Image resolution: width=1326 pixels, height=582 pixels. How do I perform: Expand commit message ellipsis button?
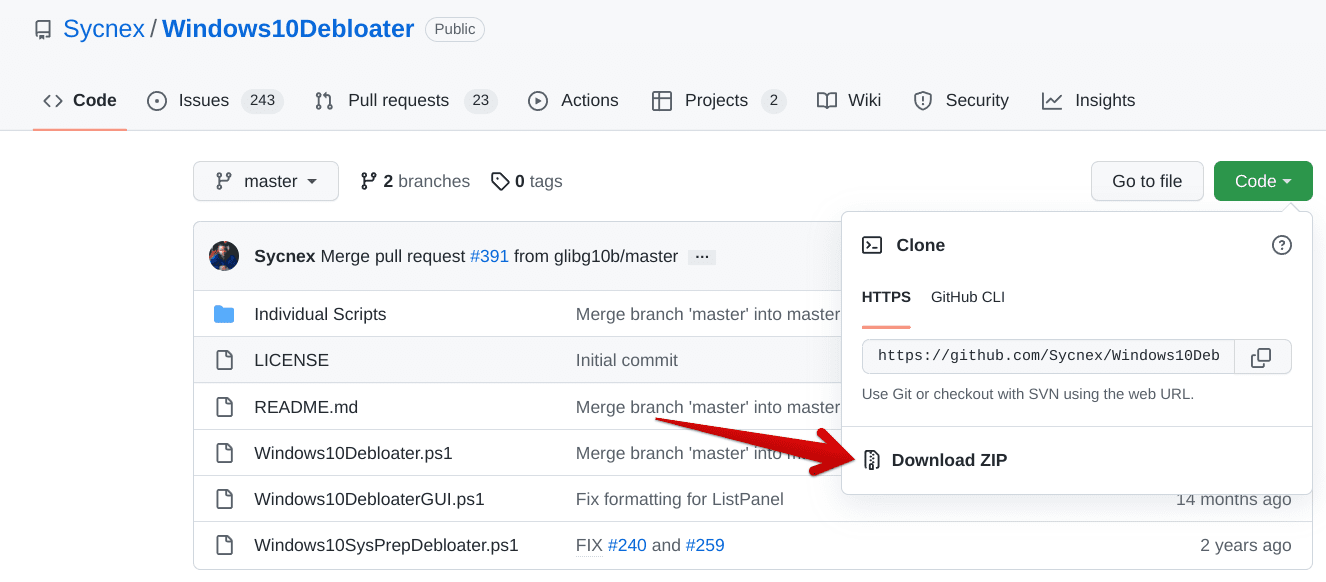(x=702, y=257)
